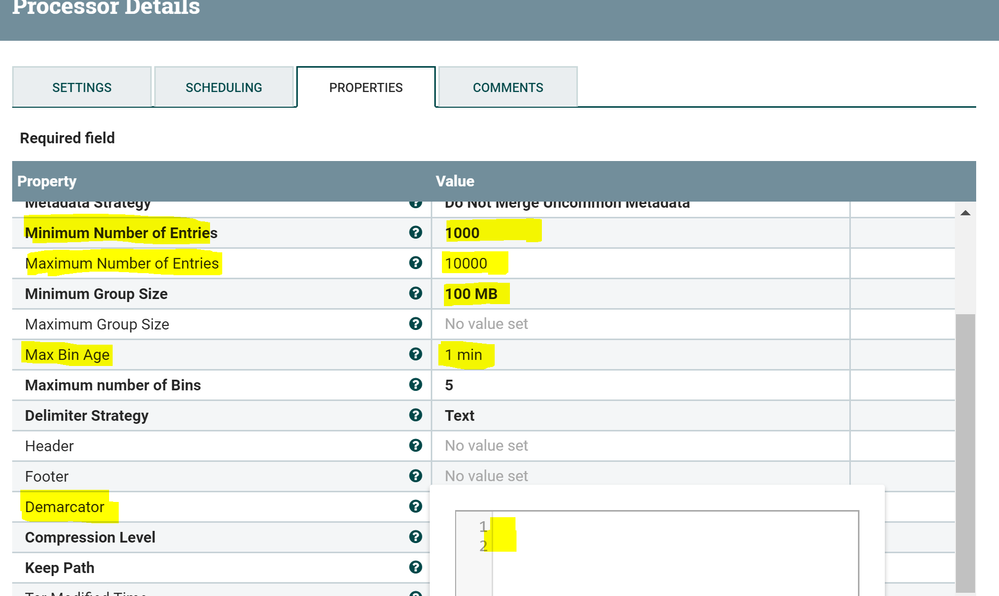The height and width of the screenshot is (596, 999).
Task: Select the Minimum Number of Entries property name
Action: 121,233
